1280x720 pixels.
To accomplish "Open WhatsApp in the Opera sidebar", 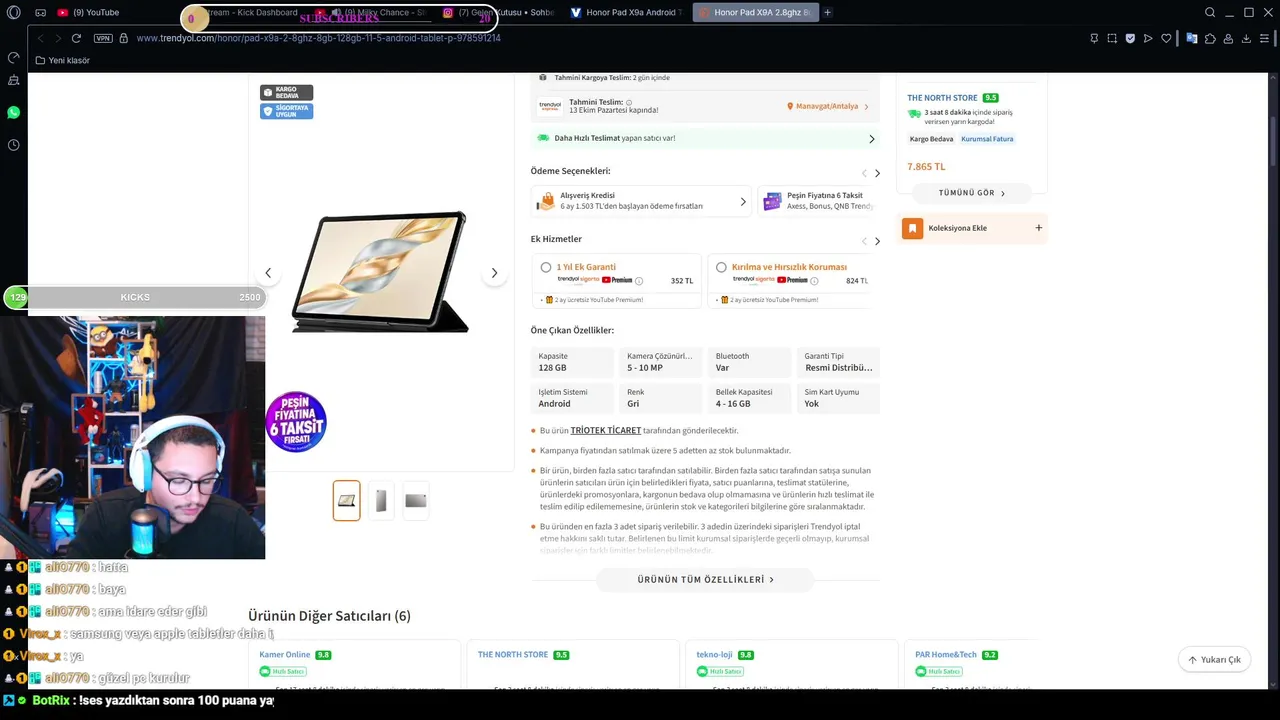I will [13, 112].
